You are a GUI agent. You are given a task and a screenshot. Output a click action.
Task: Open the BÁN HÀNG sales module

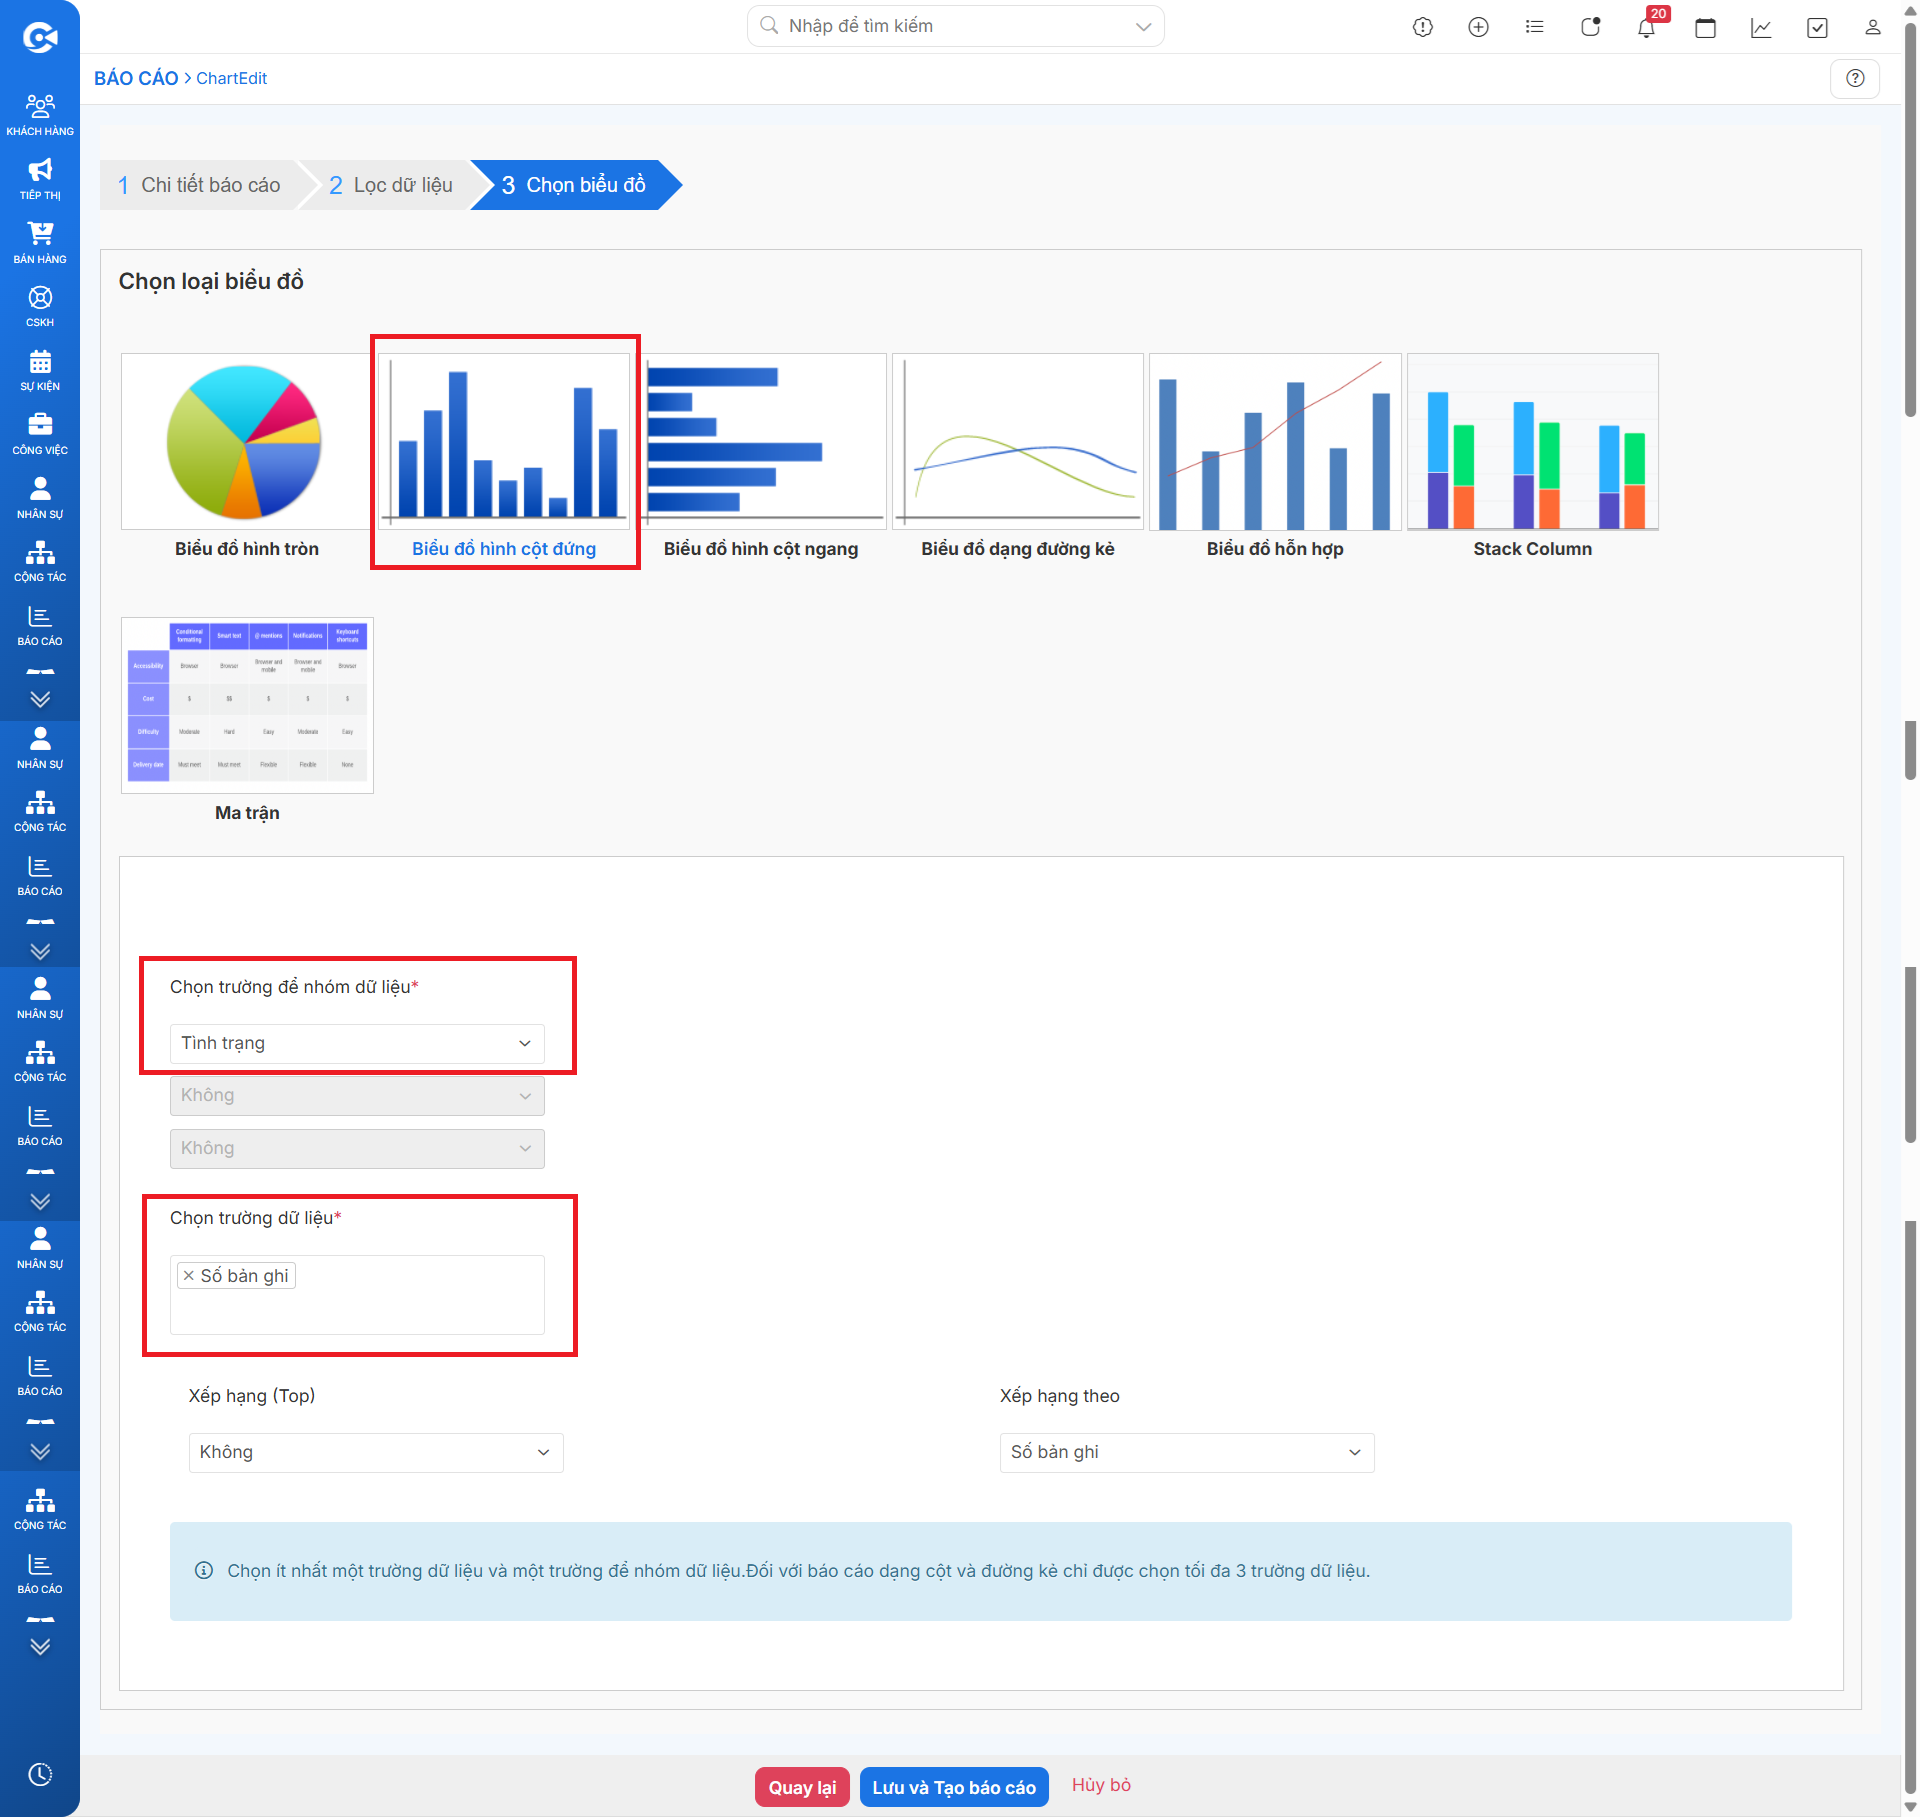click(40, 242)
